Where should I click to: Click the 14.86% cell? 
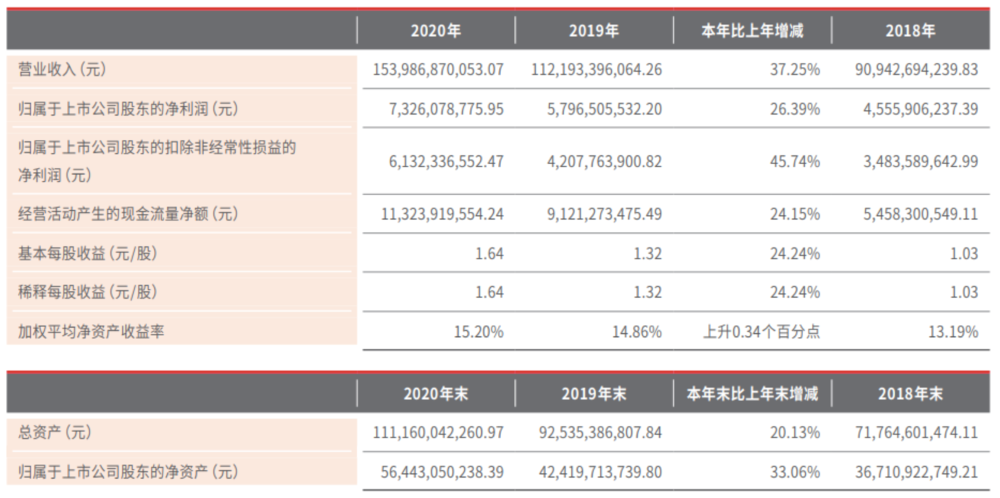pyautogui.click(x=636, y=331)
